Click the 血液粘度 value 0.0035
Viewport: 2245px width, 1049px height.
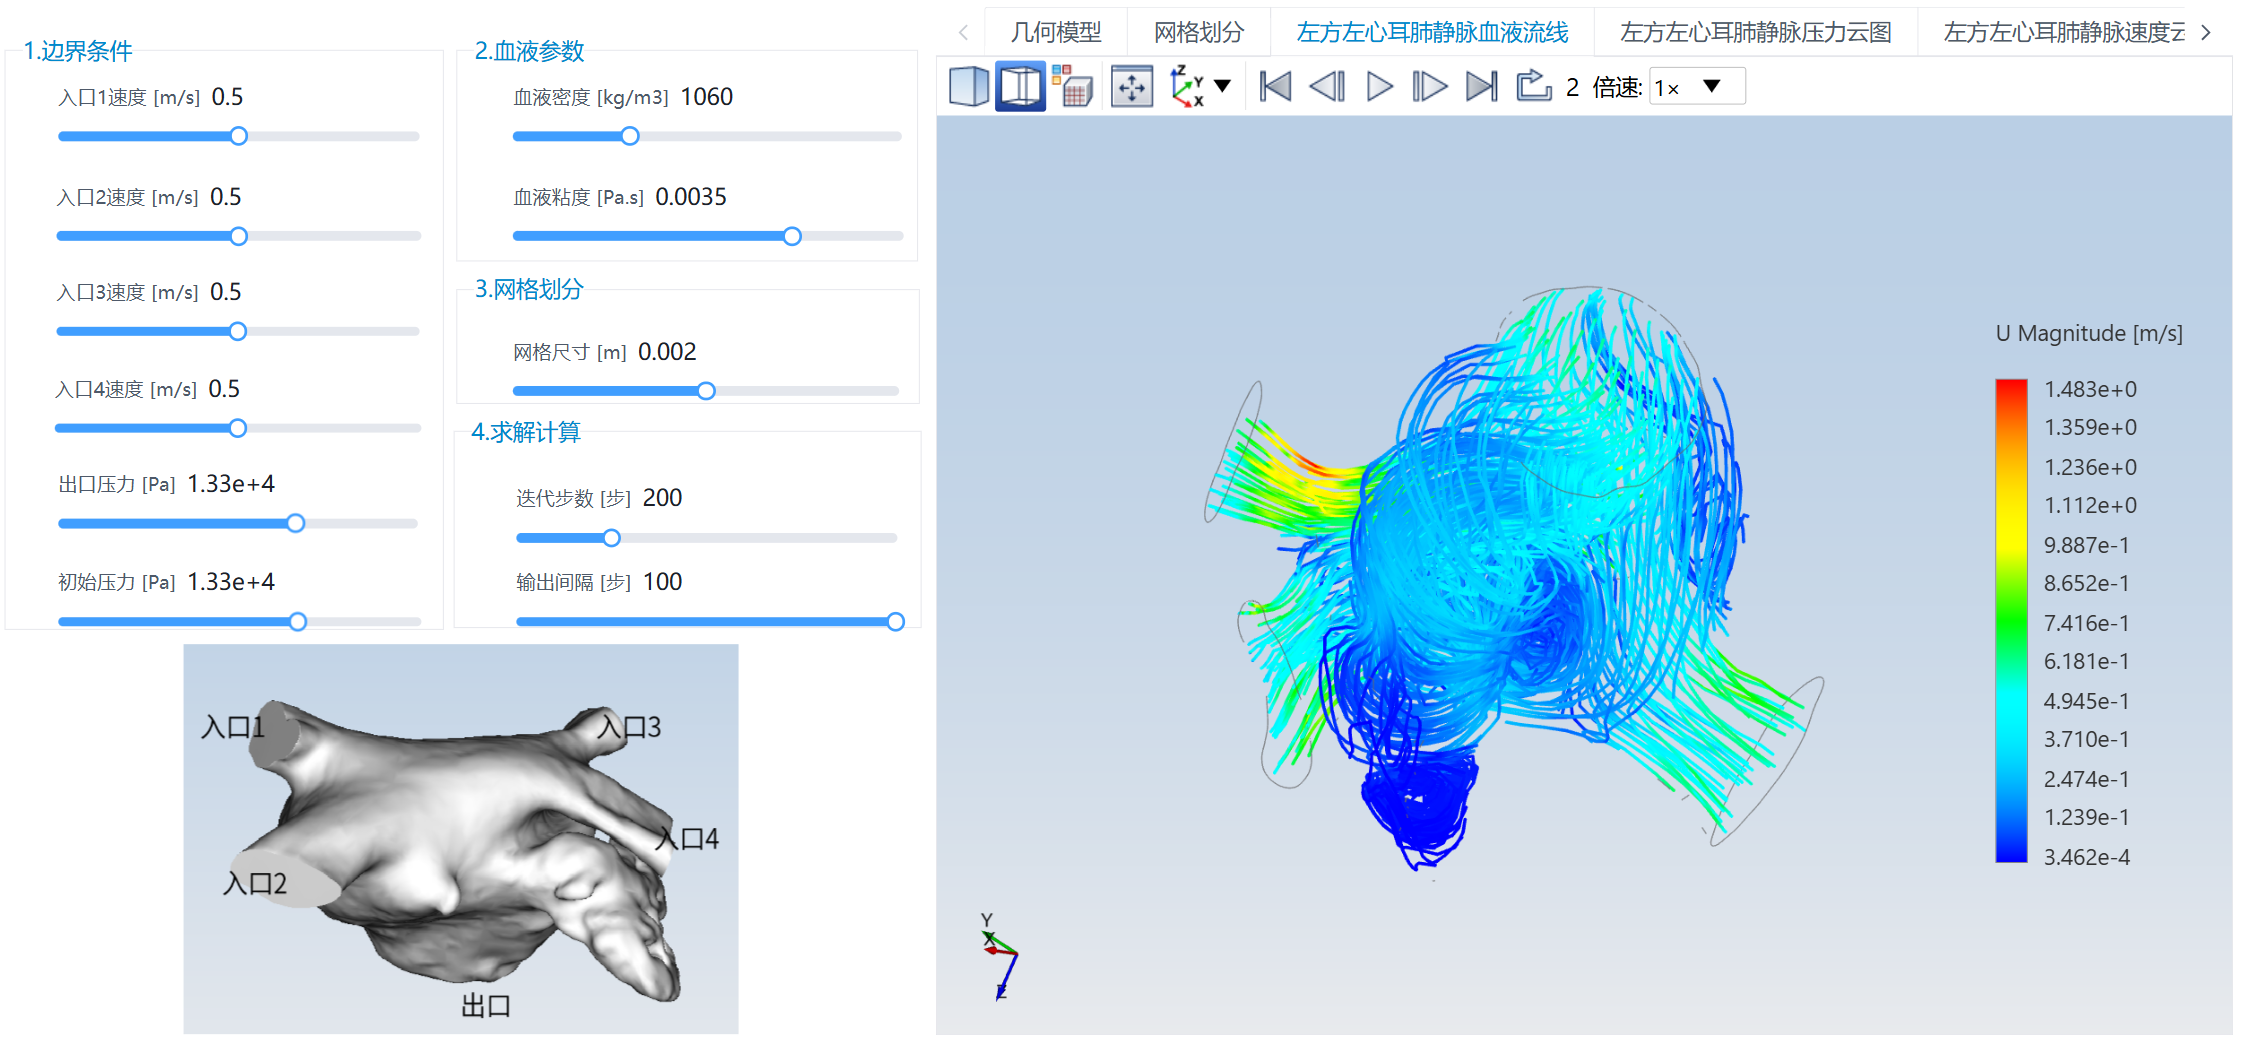point(691,197)
